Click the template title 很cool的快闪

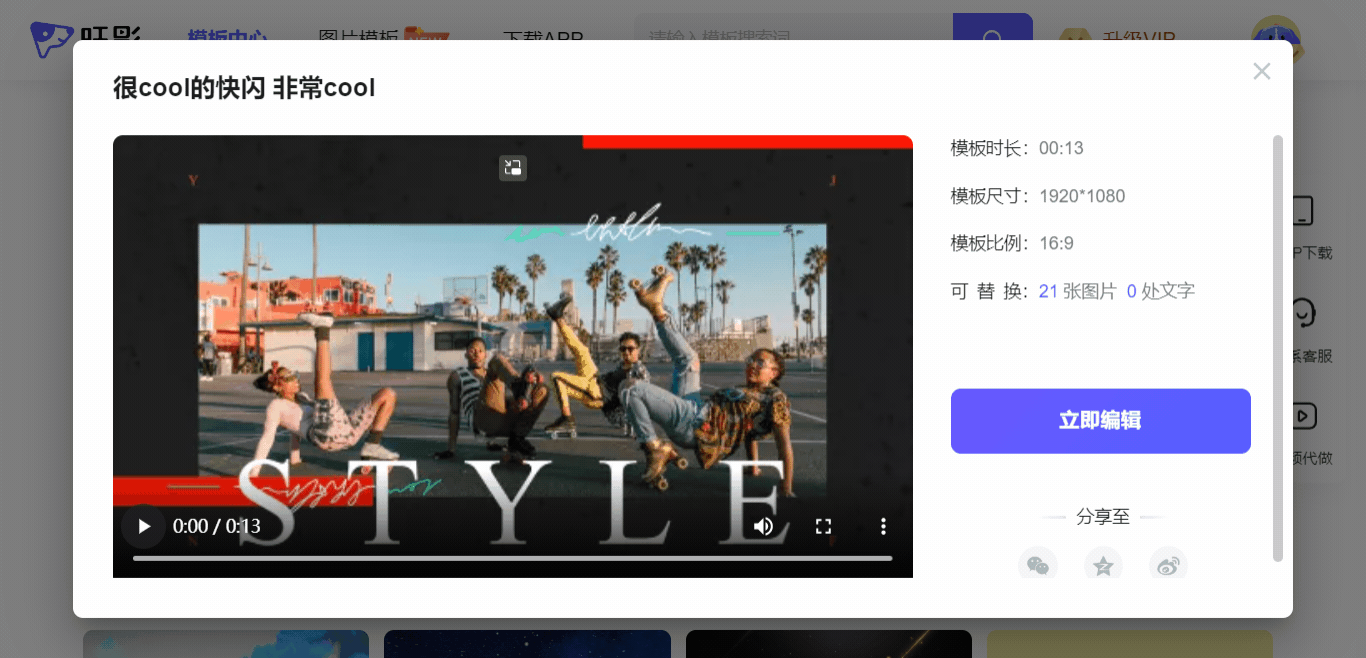coord(244,88)
